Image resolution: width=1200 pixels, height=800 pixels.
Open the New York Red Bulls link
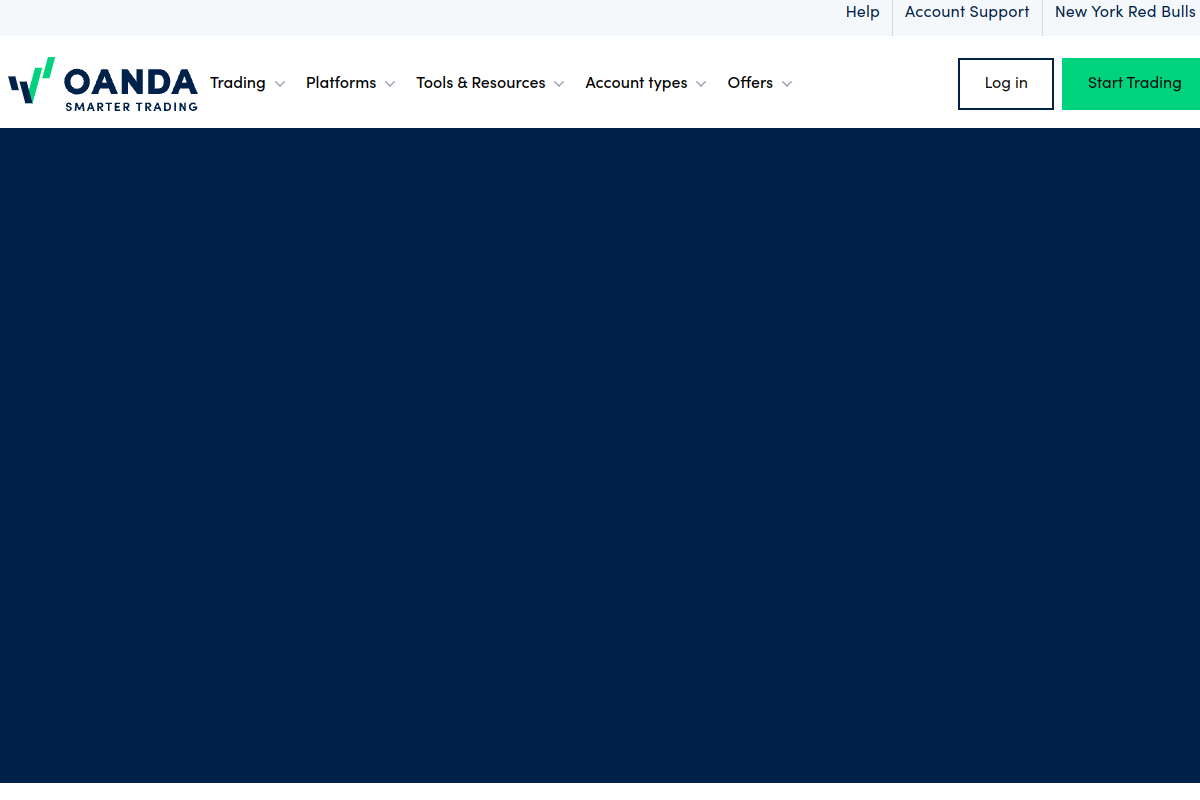(1125, 13)
